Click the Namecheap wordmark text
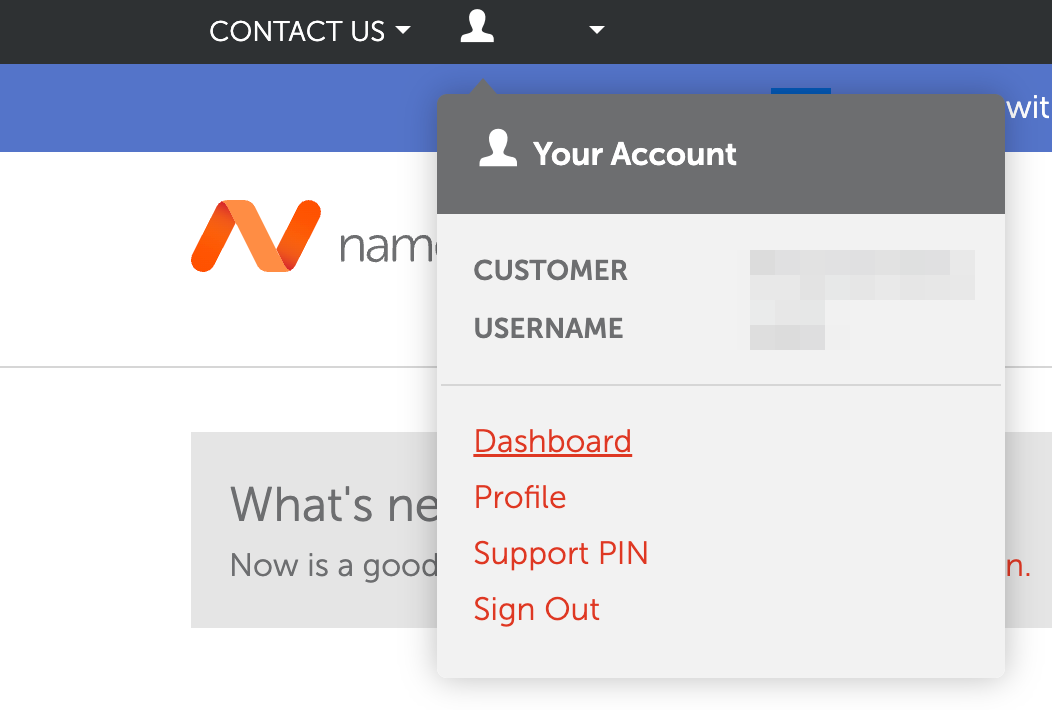The image size is (1052, 710). point(388,246)
